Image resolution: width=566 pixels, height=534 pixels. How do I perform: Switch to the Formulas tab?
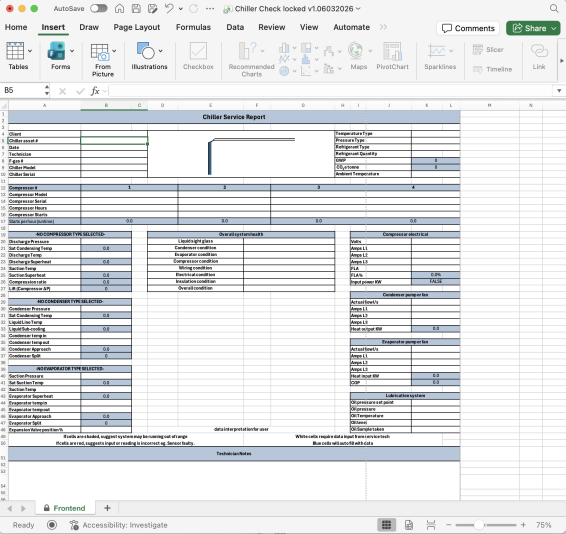coord(193,27)
